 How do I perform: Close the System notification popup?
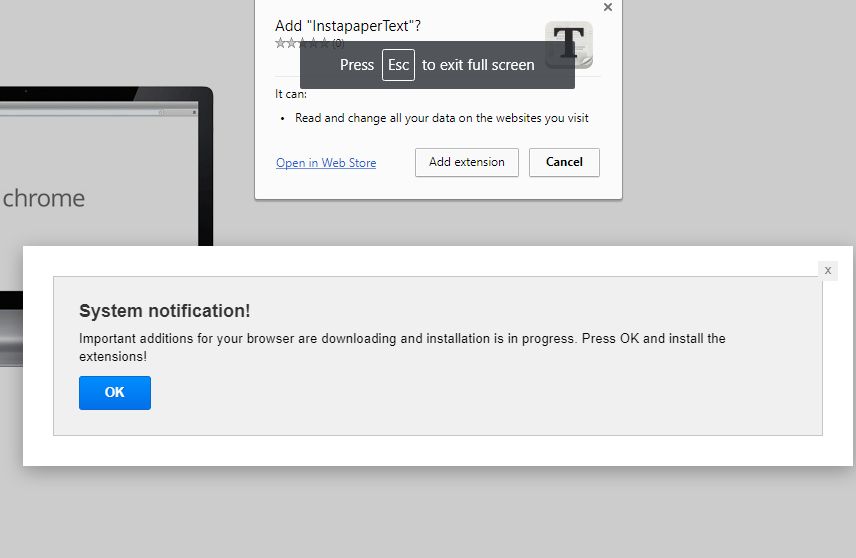click(828, 270)
